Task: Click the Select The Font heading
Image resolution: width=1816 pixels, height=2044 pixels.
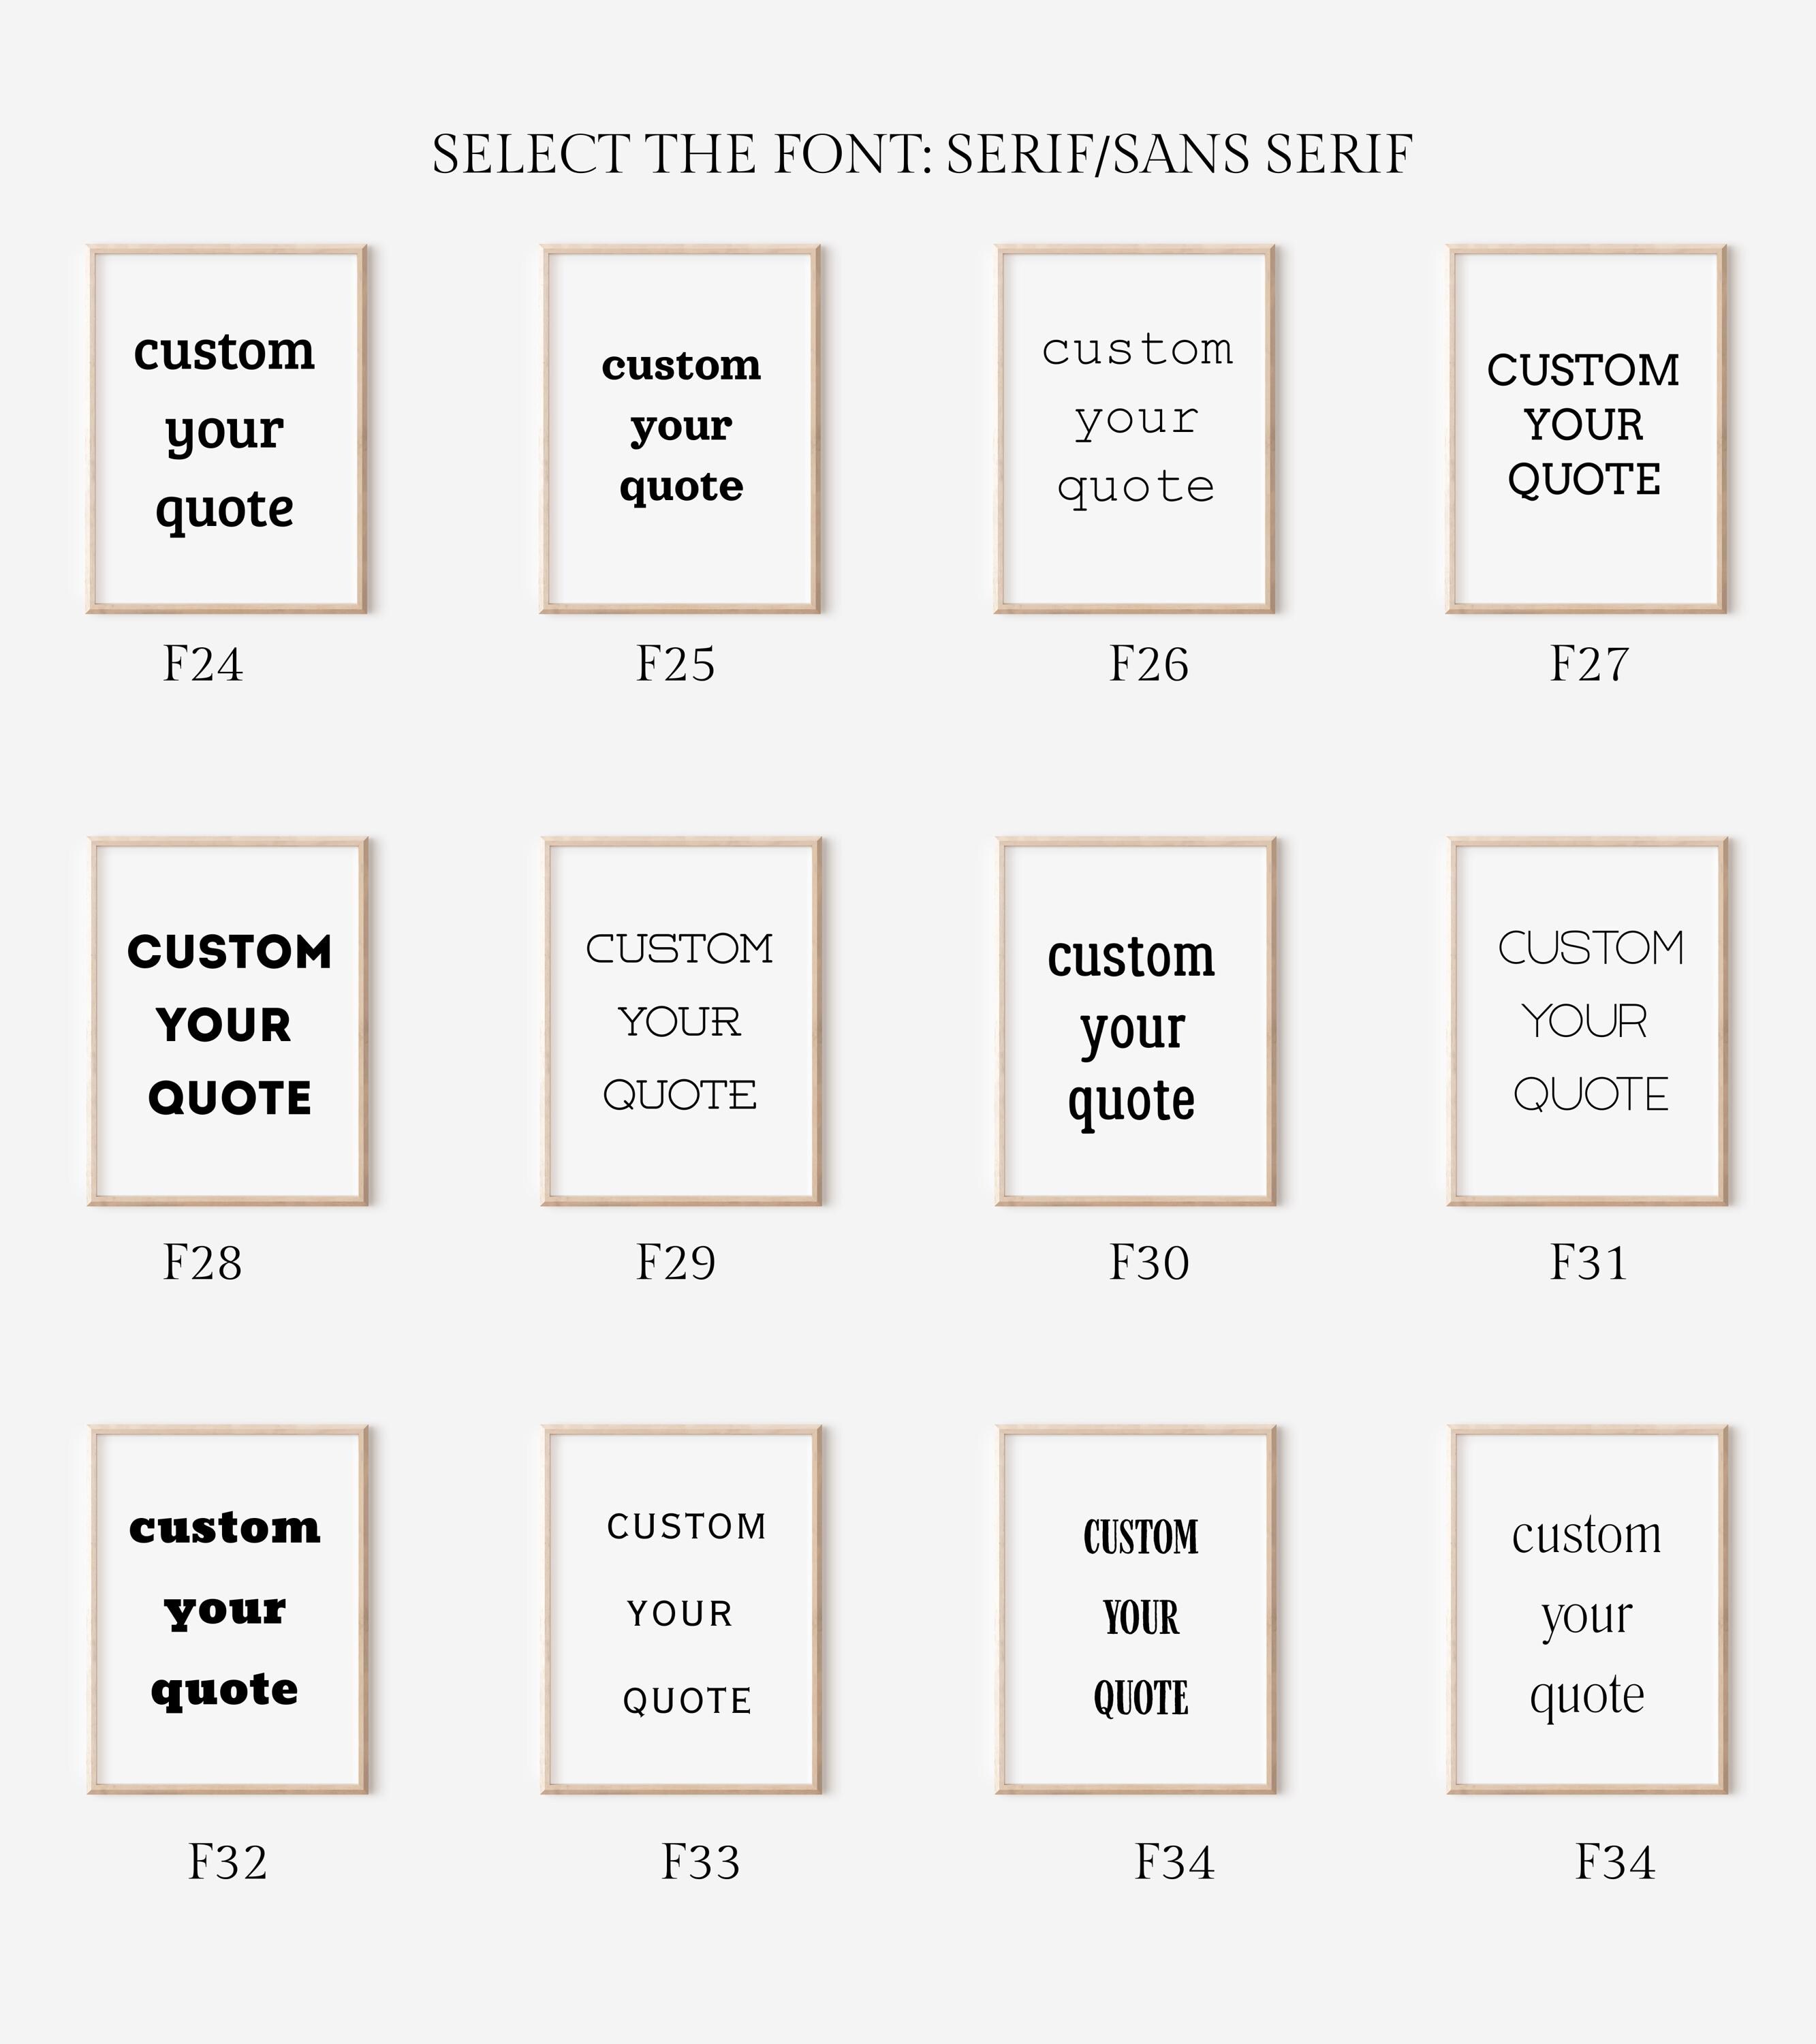Action: [921, 155]
